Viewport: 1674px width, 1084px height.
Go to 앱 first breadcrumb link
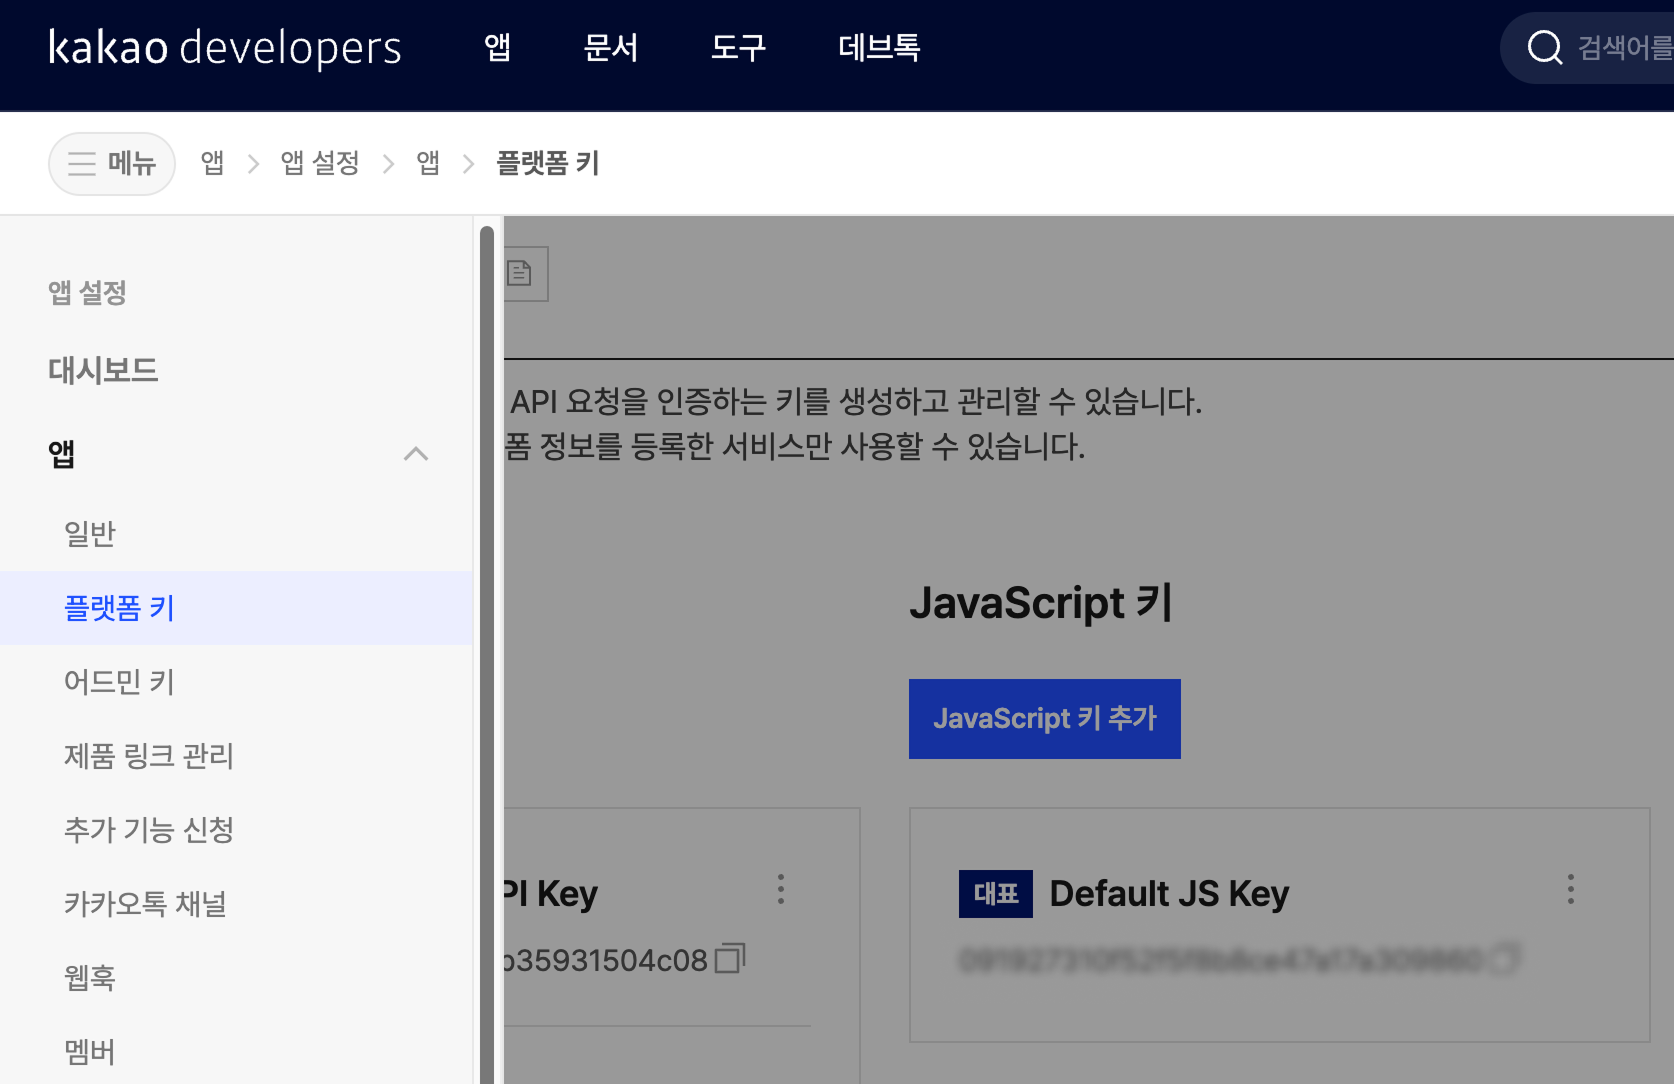tap(212, 163)
